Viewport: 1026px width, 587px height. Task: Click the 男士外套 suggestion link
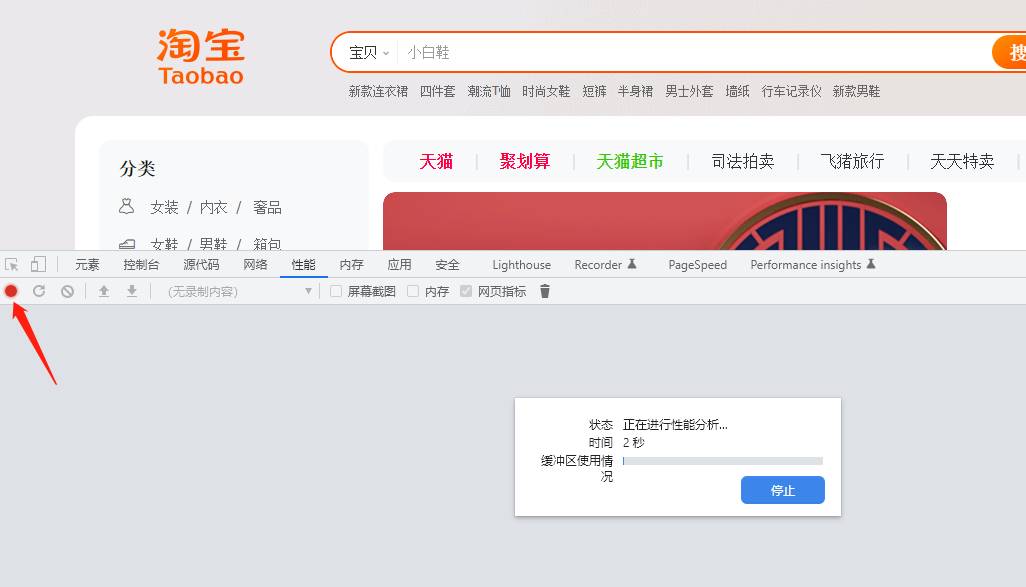pyautogui.click(x=689, y=91)
